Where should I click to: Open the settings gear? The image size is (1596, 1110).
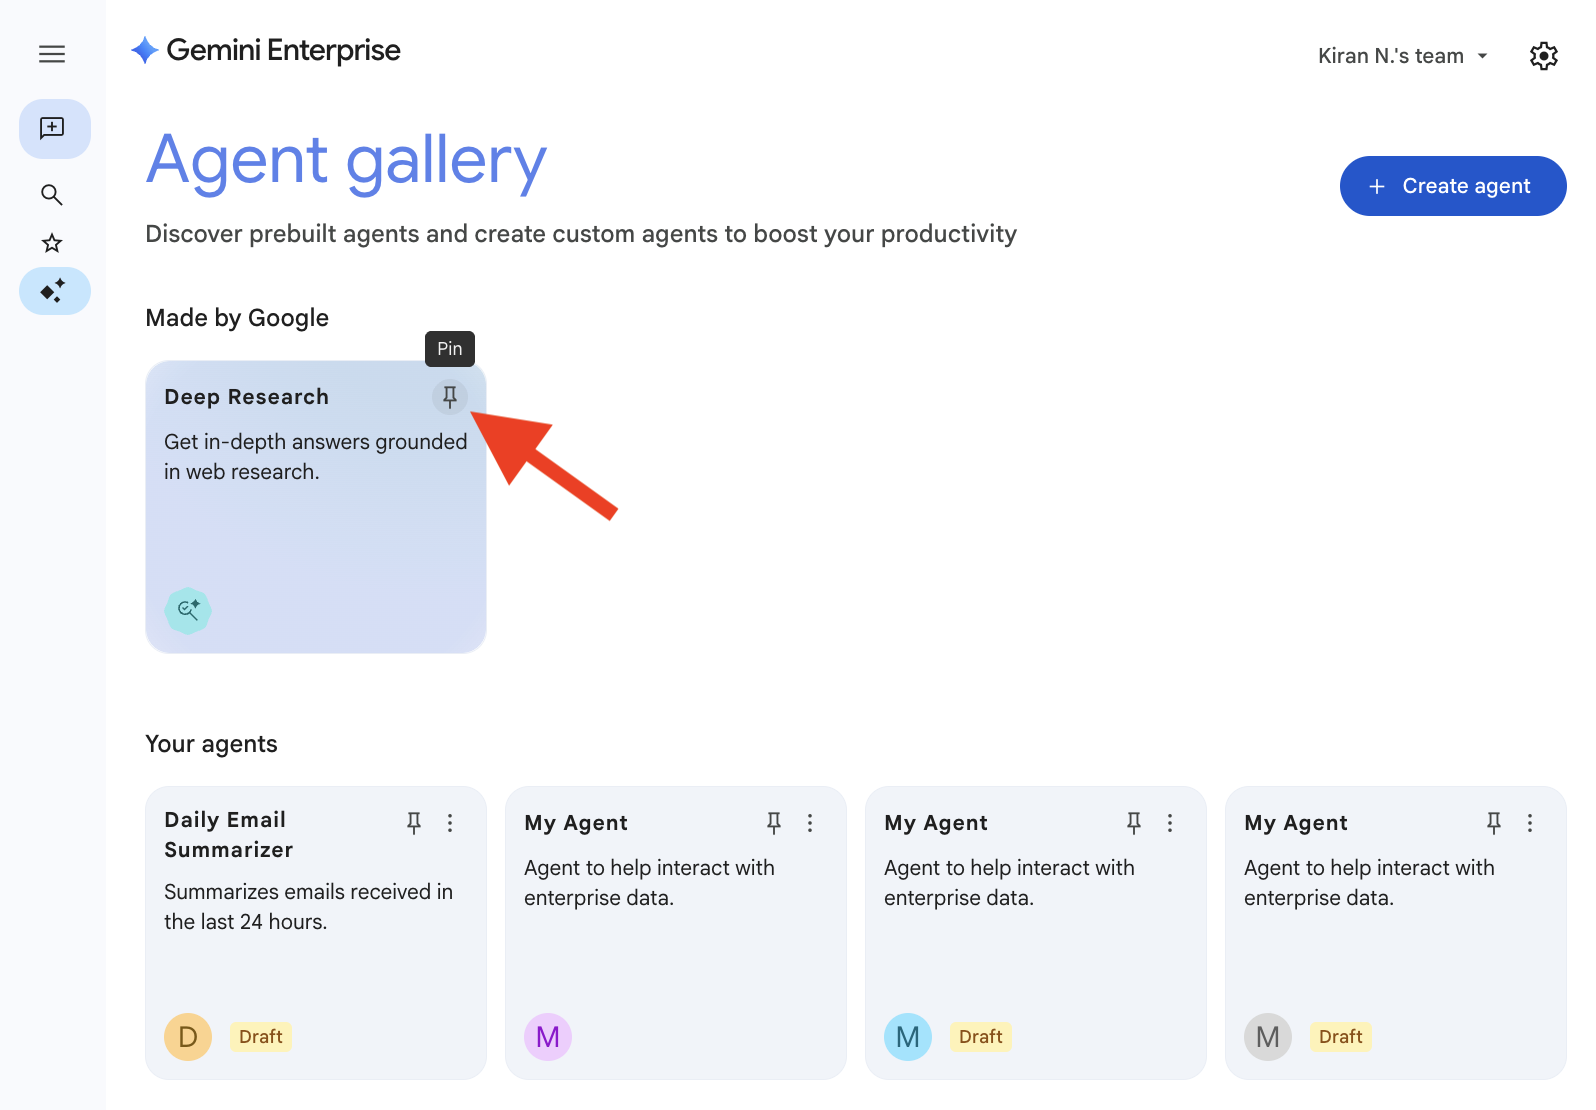point(1543,56)
